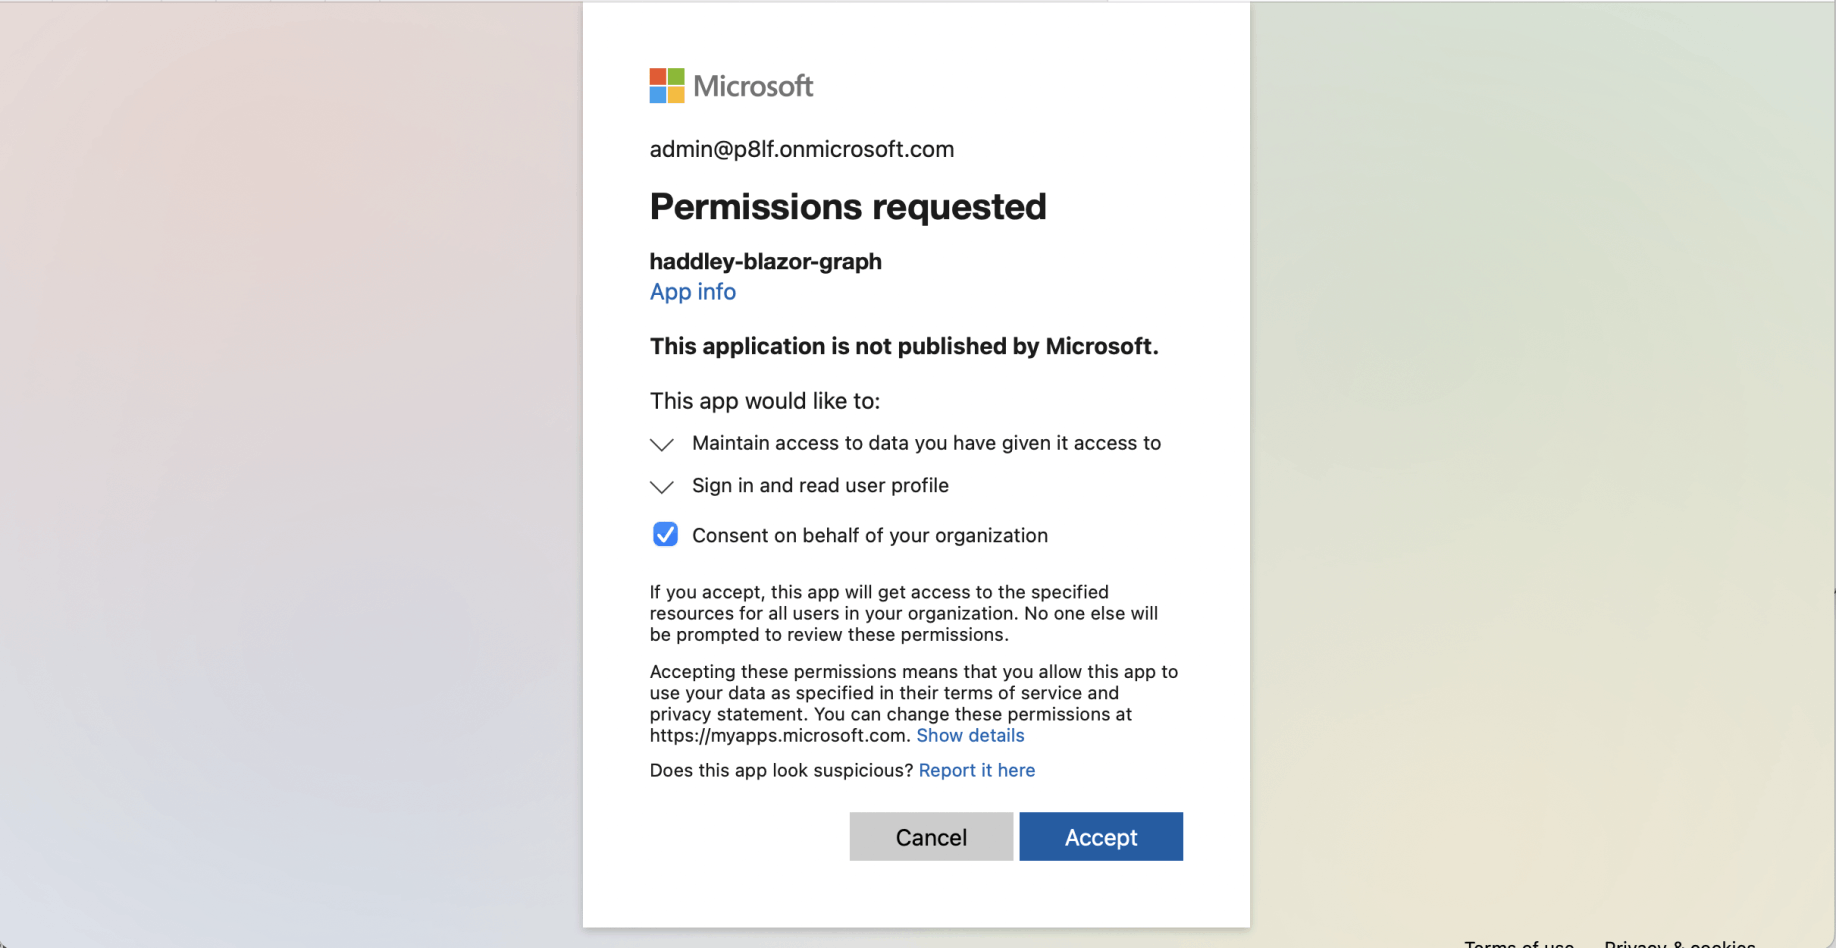Uncheck the organization consent checkbox
This screenshot has height=948, width=1836.
click(665, 535)
